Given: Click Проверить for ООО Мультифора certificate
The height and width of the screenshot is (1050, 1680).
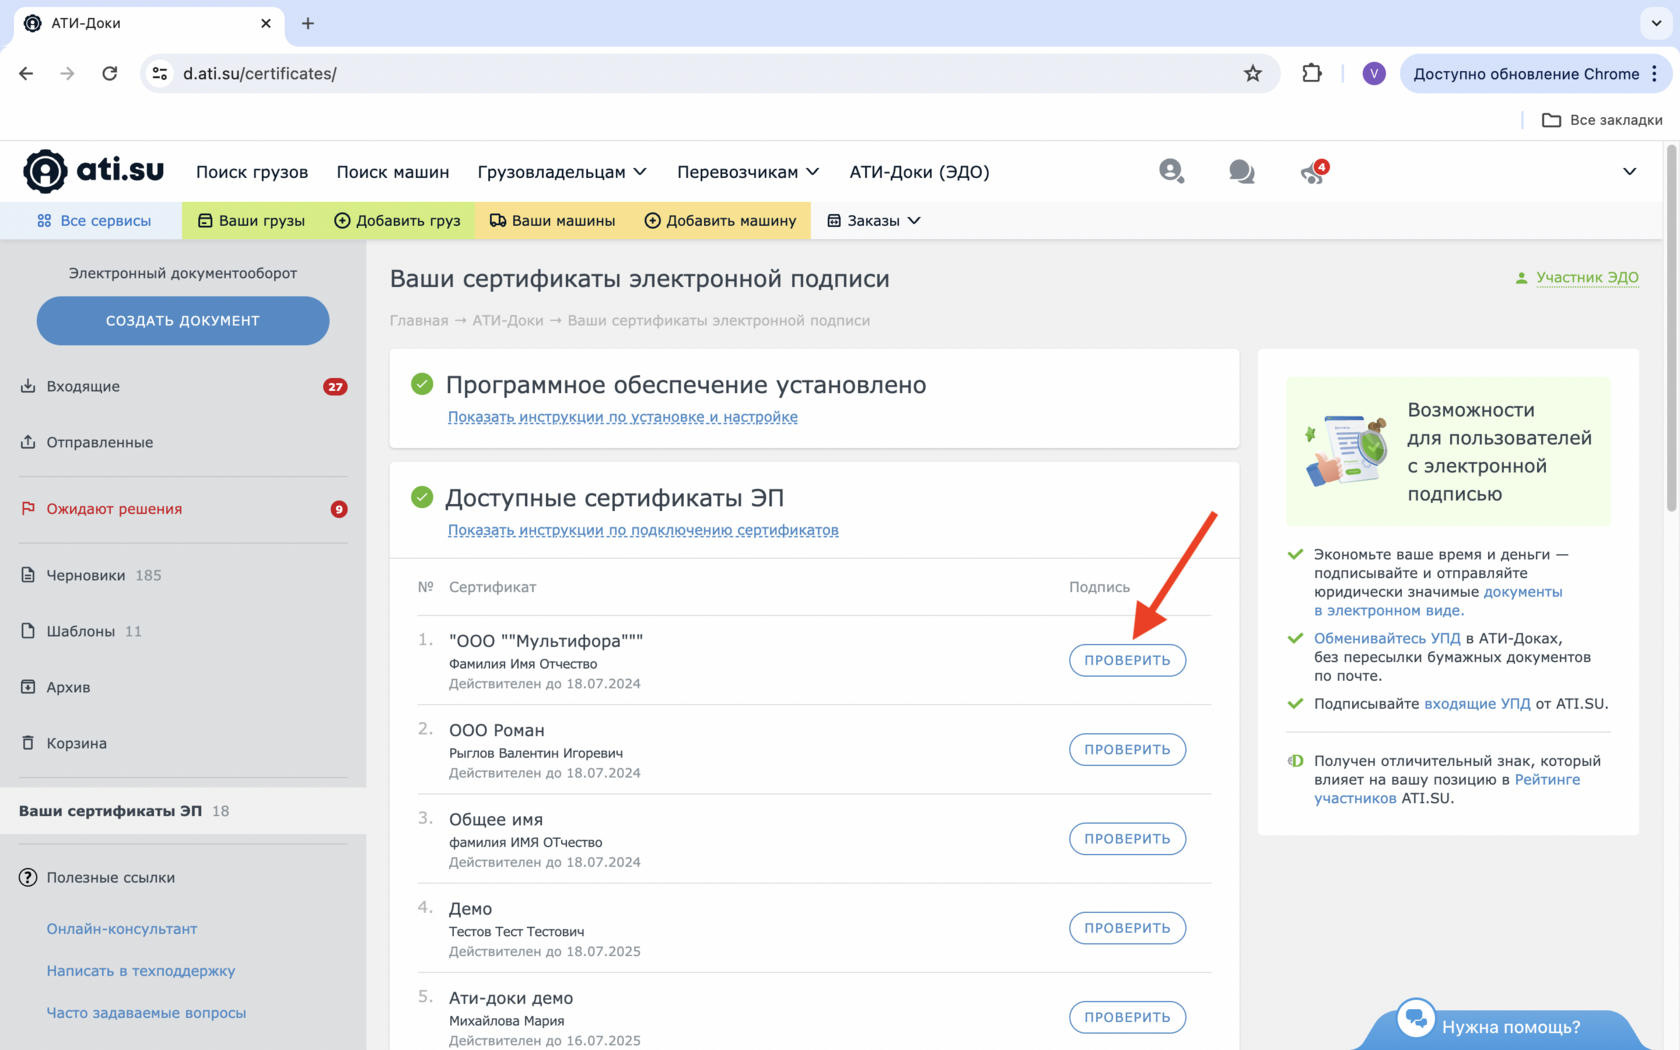Looking at the screenshot, I should 1127,660.
